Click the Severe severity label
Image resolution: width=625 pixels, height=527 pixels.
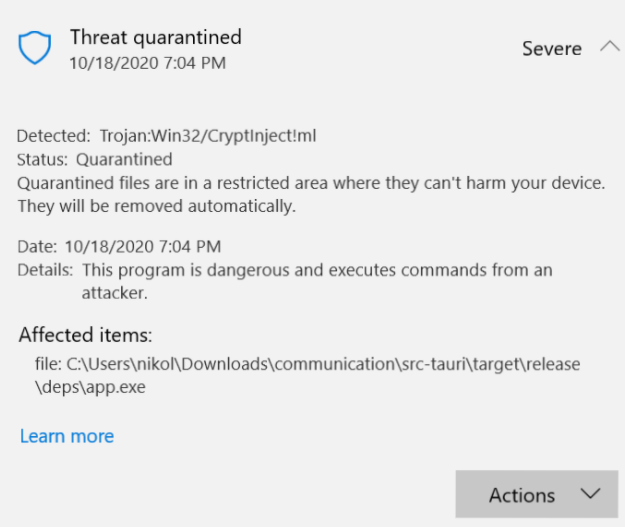(551, 48)
